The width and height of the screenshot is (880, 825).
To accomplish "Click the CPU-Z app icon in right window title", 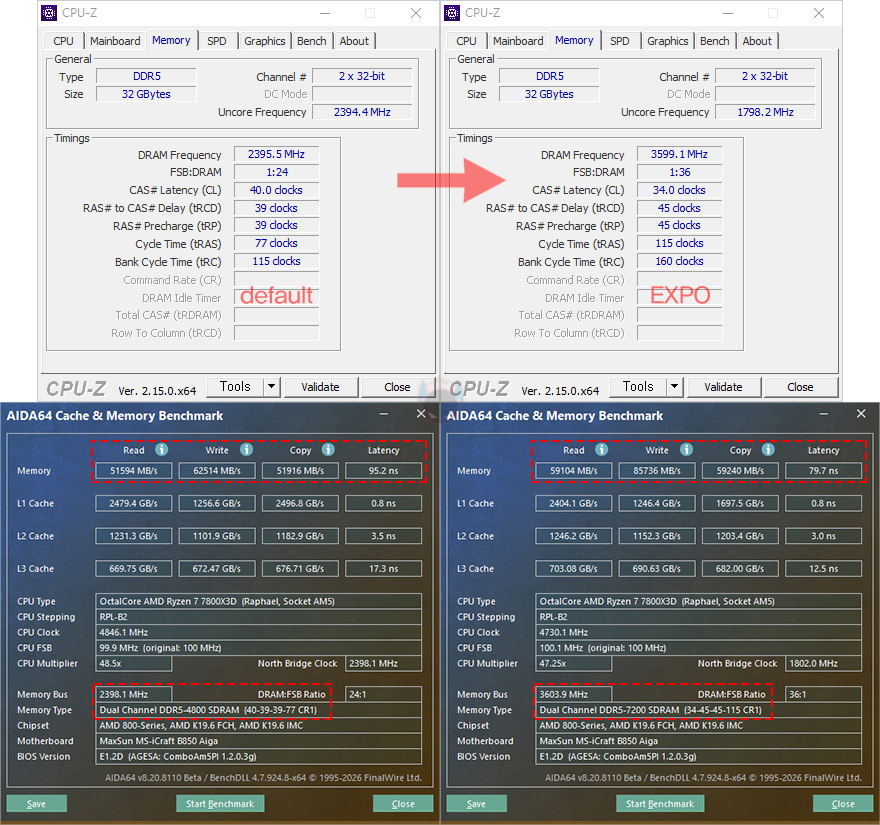I will (452, 13).
